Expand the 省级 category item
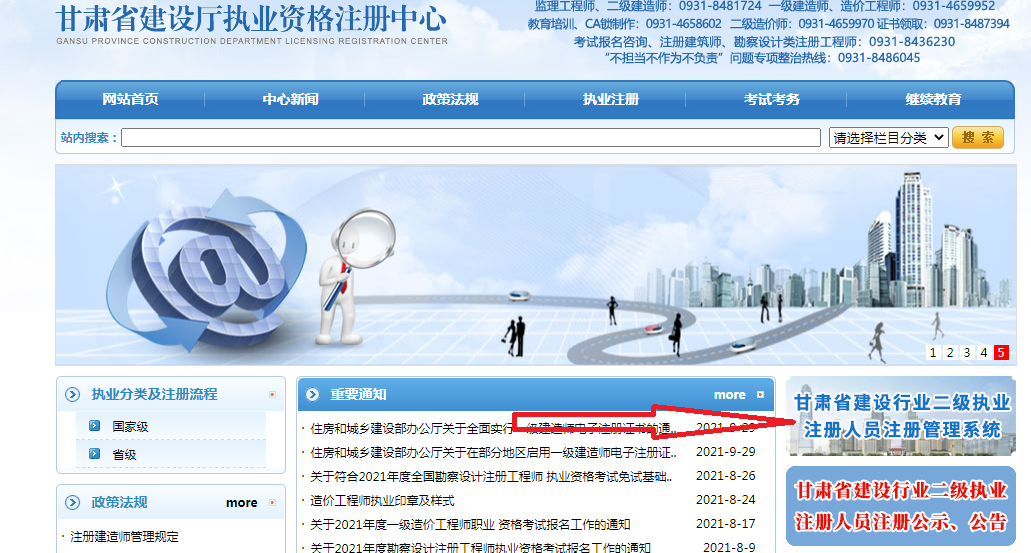Screen dimensions: 1031x553 click(x=124, y=454)
